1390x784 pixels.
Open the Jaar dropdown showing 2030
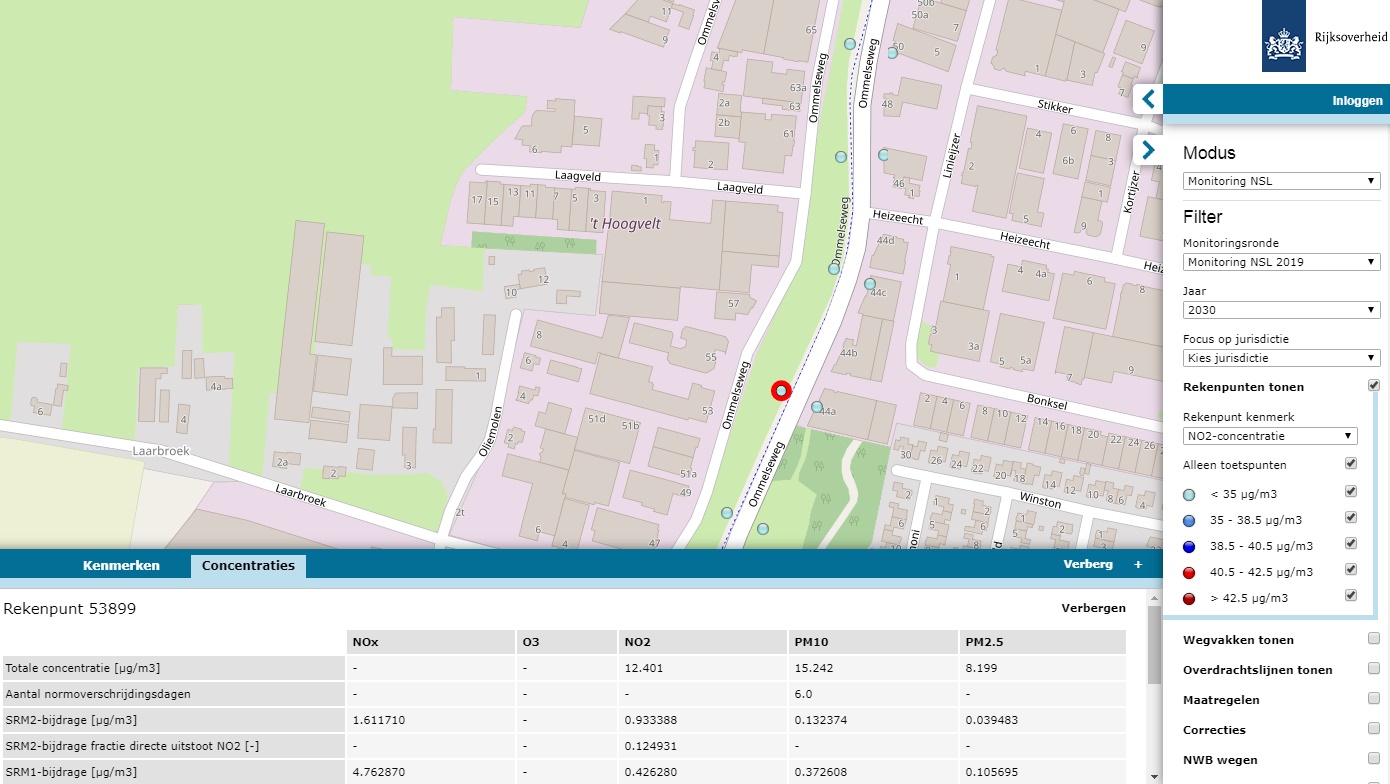[1281, 310]
